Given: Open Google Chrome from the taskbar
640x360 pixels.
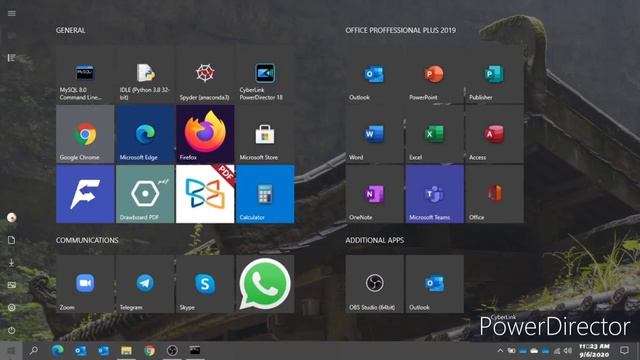Looking at the screenshot, I should pos(149,351).
